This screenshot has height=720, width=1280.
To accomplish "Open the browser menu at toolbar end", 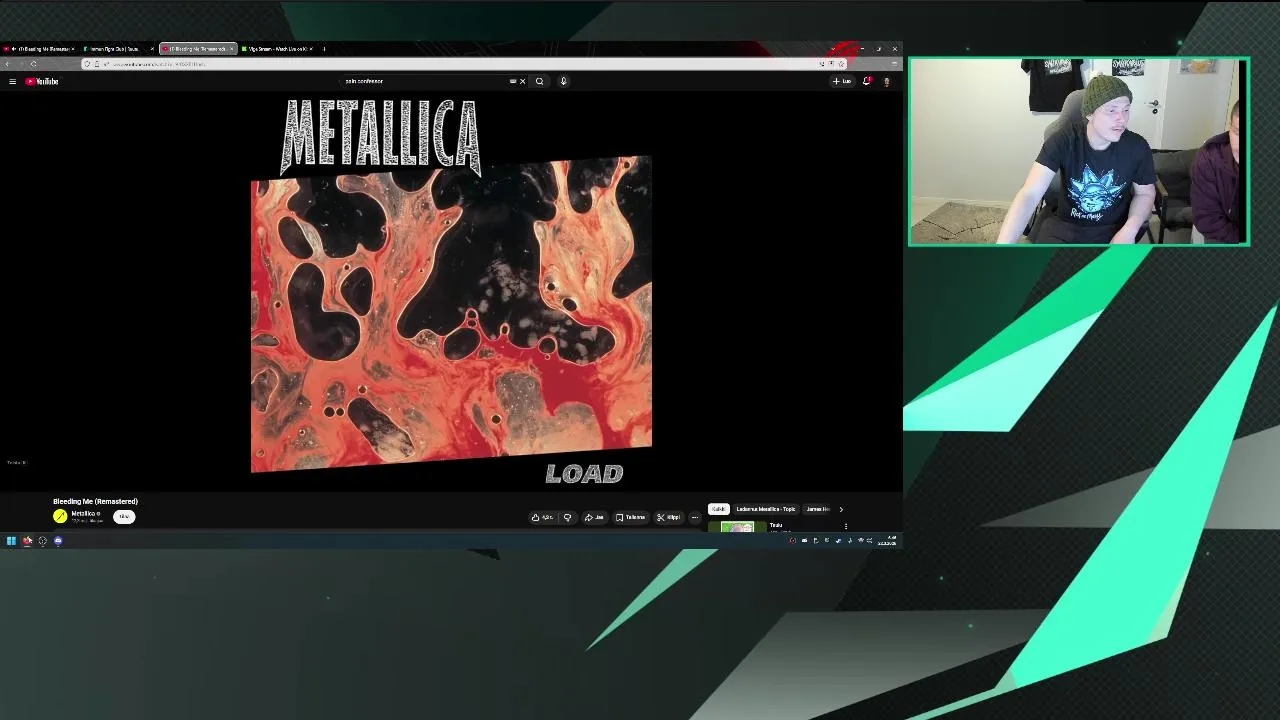I will (x=894, y=64).
